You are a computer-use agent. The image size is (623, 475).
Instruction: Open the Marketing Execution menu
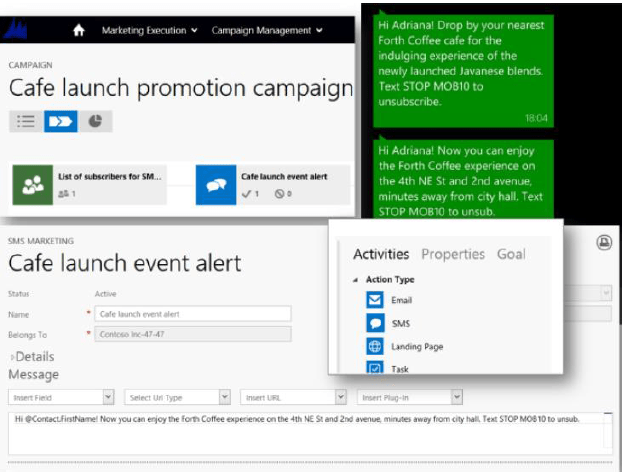[149, 30]
